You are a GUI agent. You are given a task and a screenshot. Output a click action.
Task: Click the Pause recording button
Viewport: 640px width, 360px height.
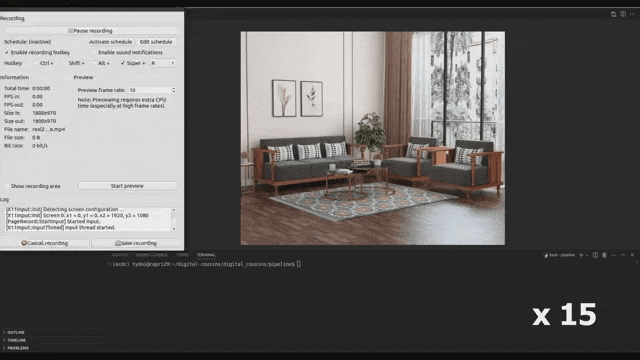click(91, 31)
